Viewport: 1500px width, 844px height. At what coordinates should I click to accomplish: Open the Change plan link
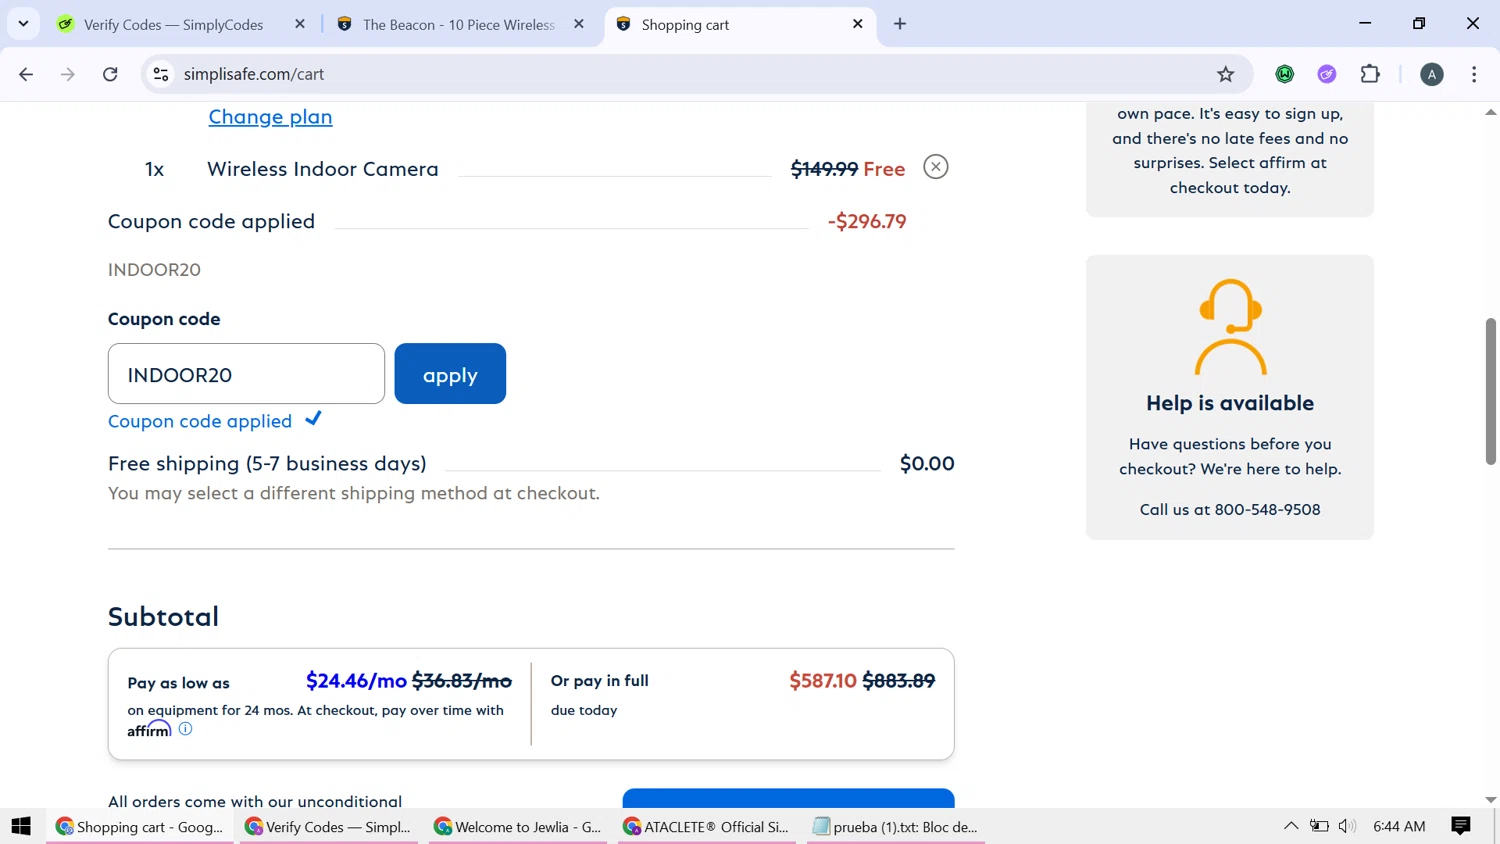270,117
